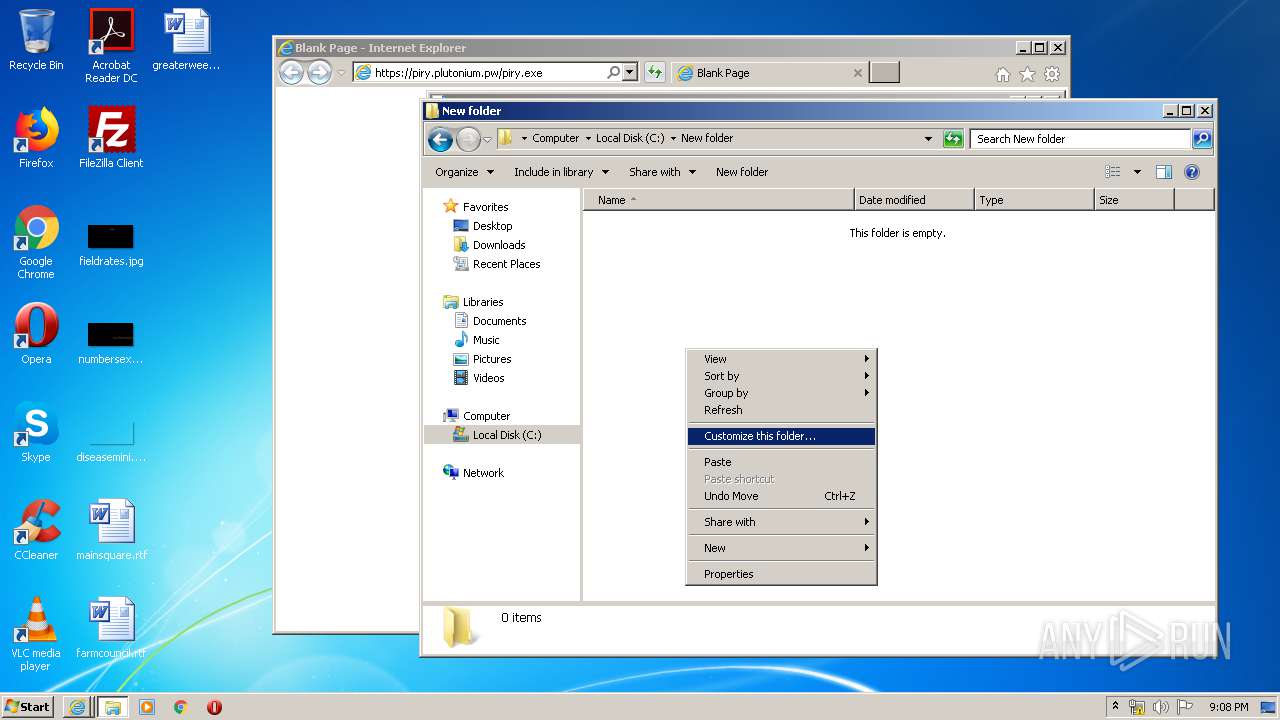Click the Explorer search magnifier icon

click(x=1202, y=139)
